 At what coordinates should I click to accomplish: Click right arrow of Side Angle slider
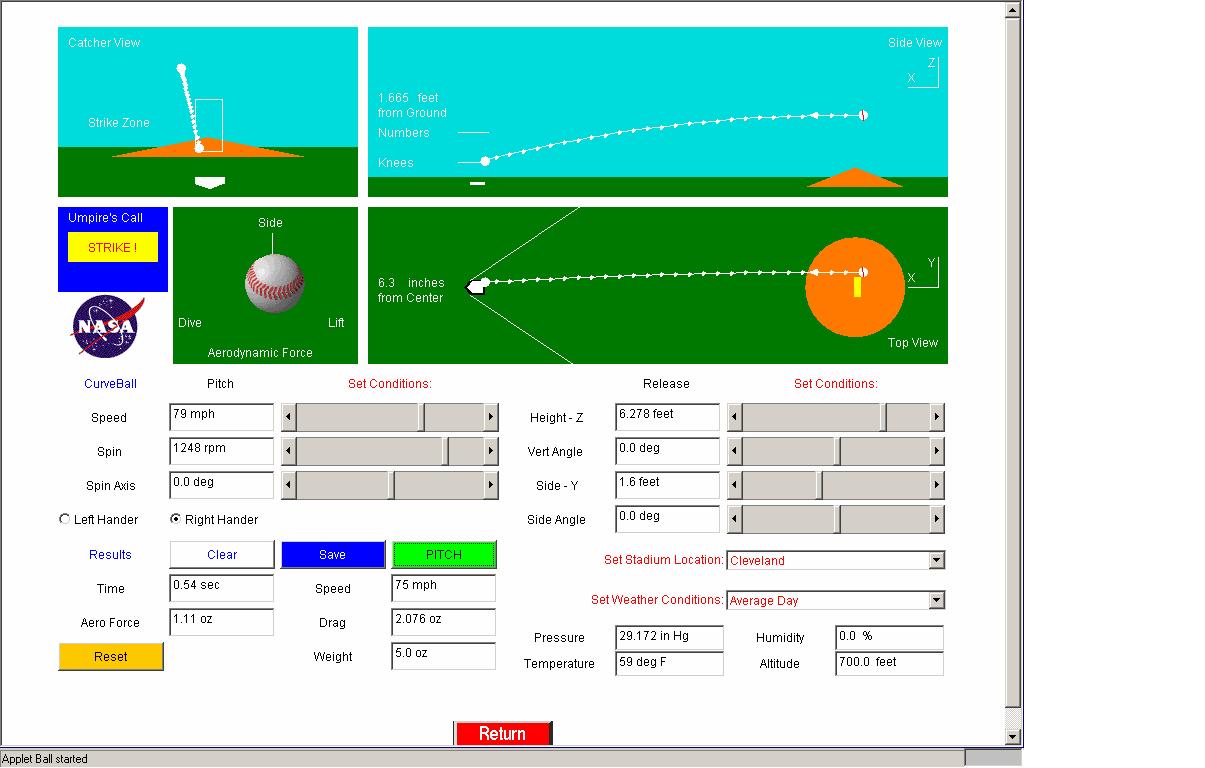[x=937, y=520]
